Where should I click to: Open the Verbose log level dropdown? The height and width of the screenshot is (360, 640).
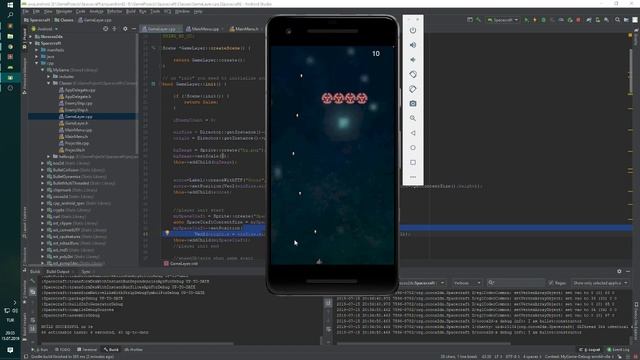coord(467,283)
